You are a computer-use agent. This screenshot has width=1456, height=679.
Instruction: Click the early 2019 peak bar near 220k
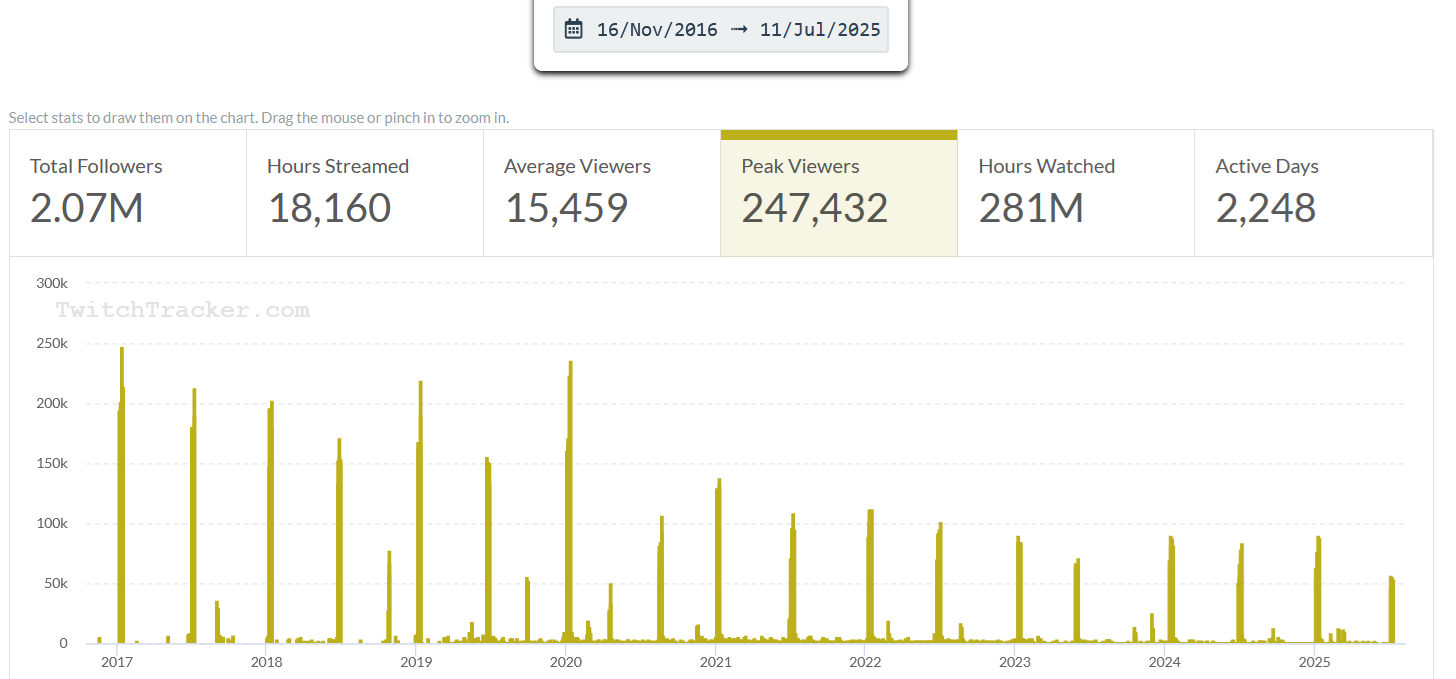pos(420,512)
